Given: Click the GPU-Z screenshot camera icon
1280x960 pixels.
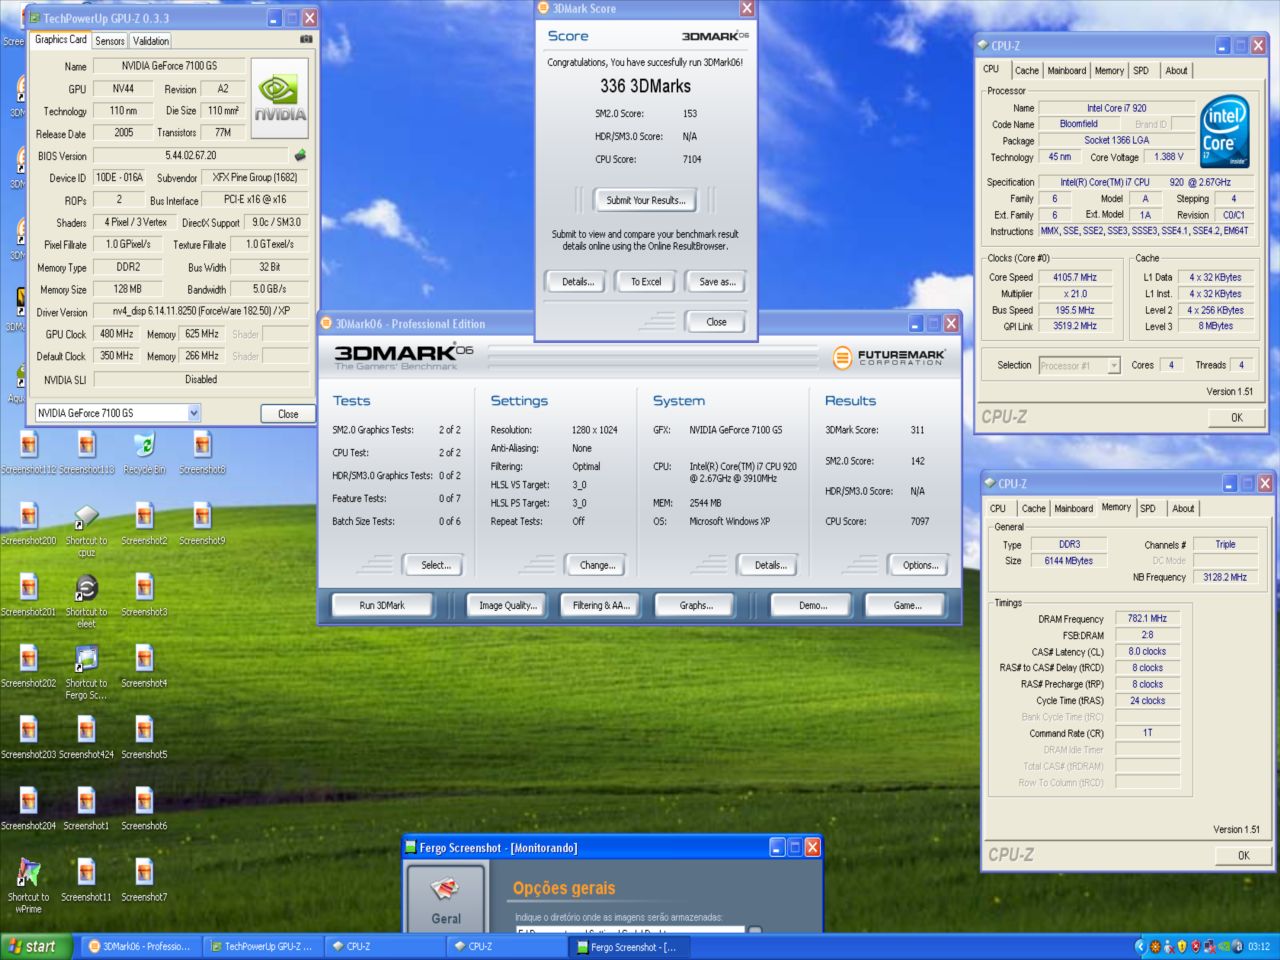Looking at the screenshot, I should (306, 39).
